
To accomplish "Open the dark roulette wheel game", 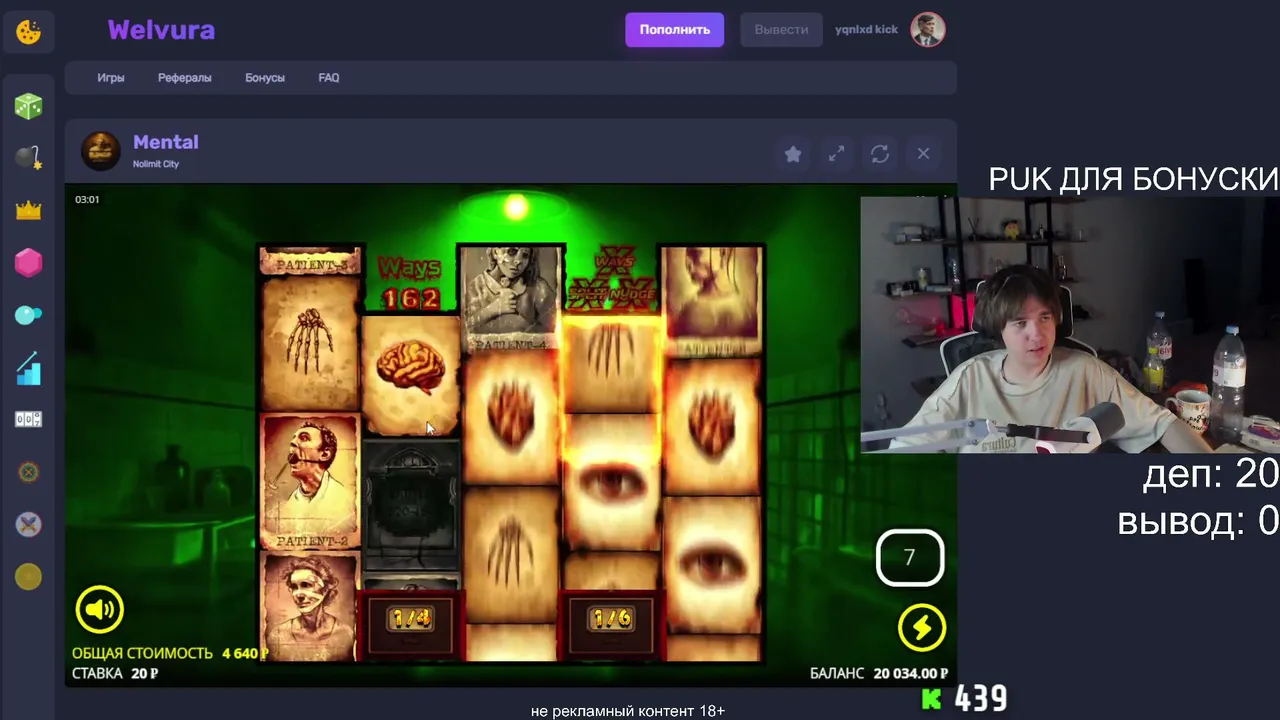I will [28, 472].
